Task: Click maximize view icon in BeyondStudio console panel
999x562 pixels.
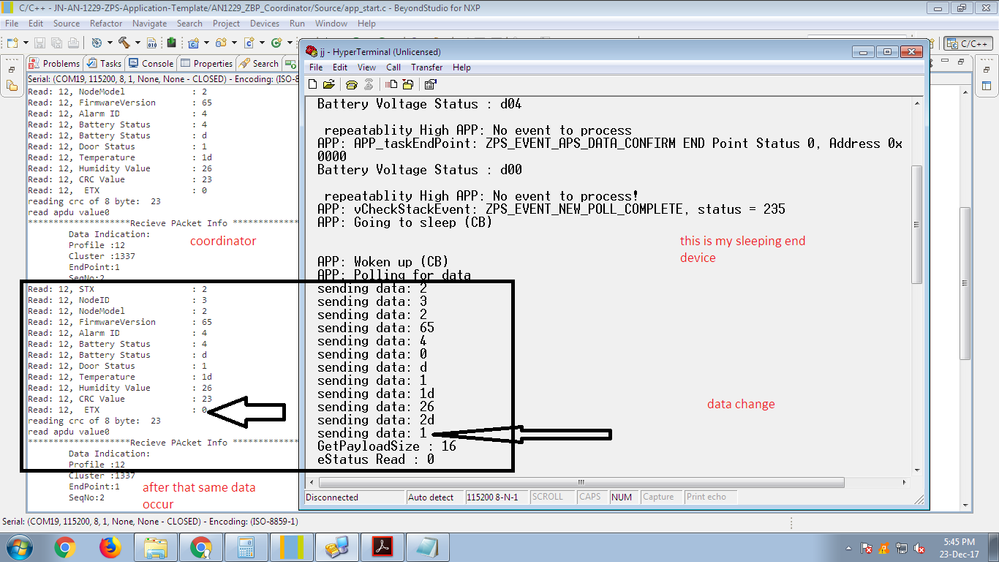Action: pos(961,61)
